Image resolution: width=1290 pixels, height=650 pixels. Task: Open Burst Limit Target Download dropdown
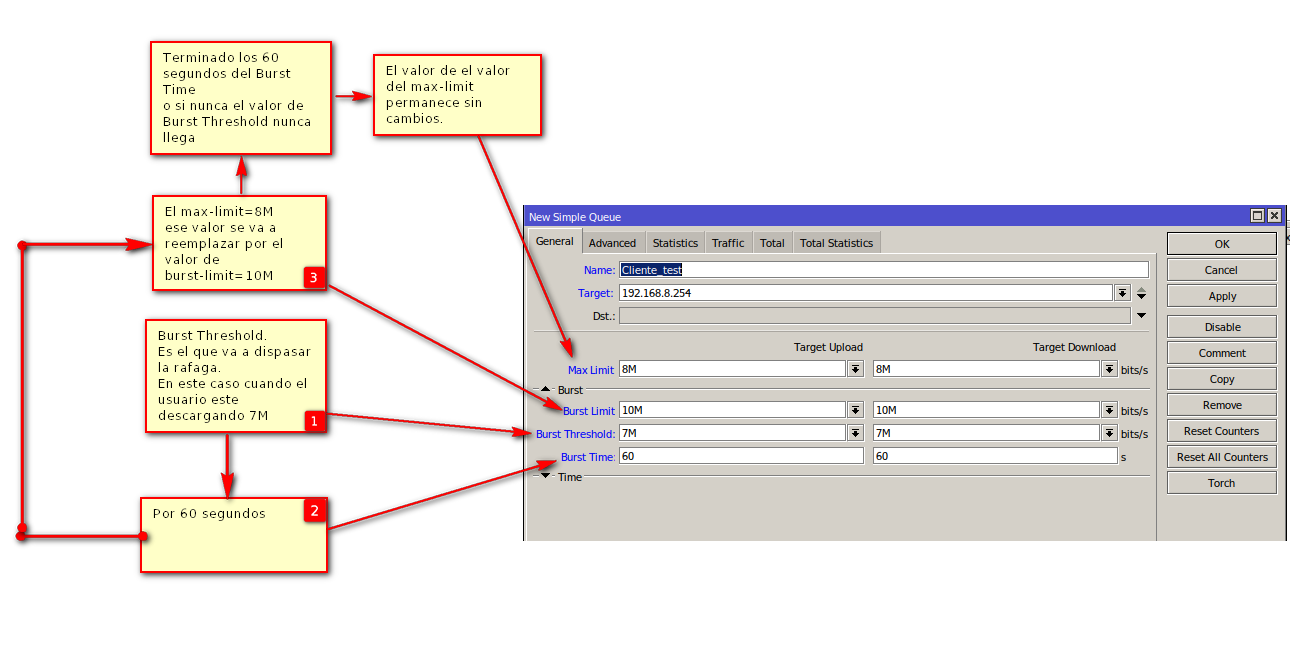pyautogui.click(x=1109, y=410)
